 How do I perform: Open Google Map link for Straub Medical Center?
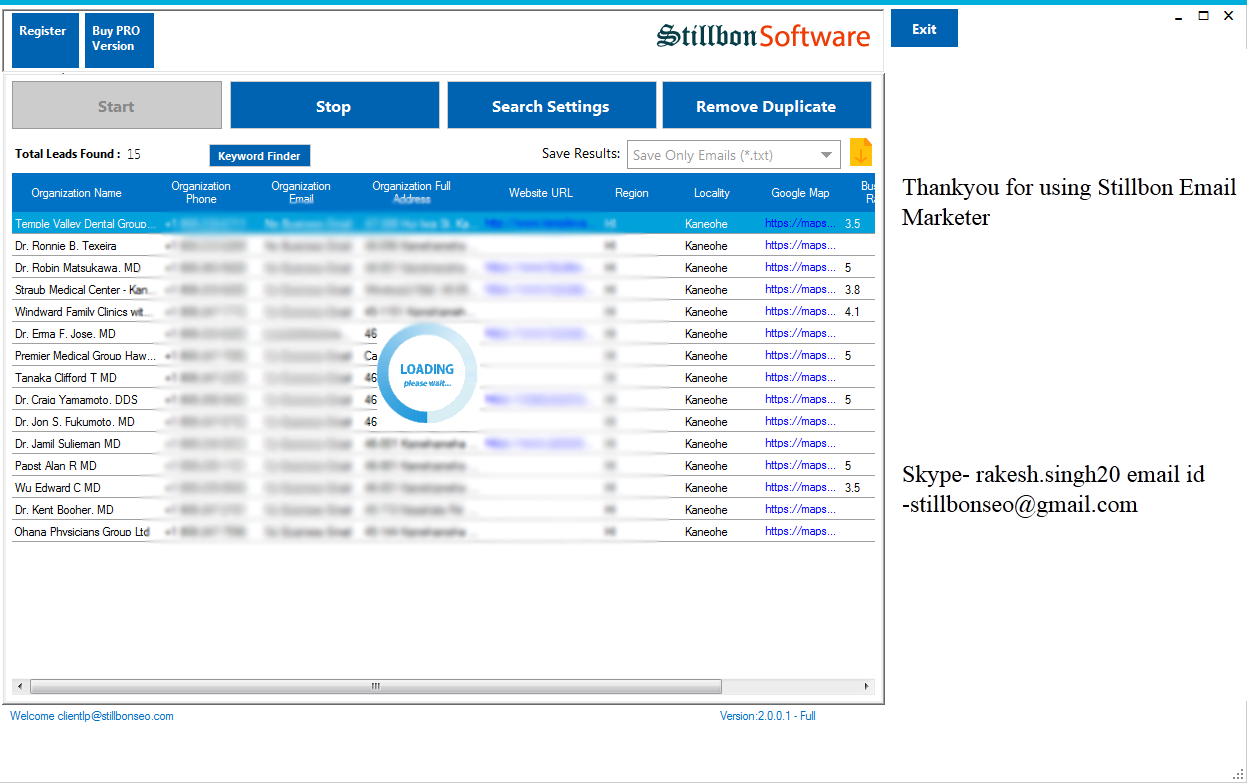800,290
